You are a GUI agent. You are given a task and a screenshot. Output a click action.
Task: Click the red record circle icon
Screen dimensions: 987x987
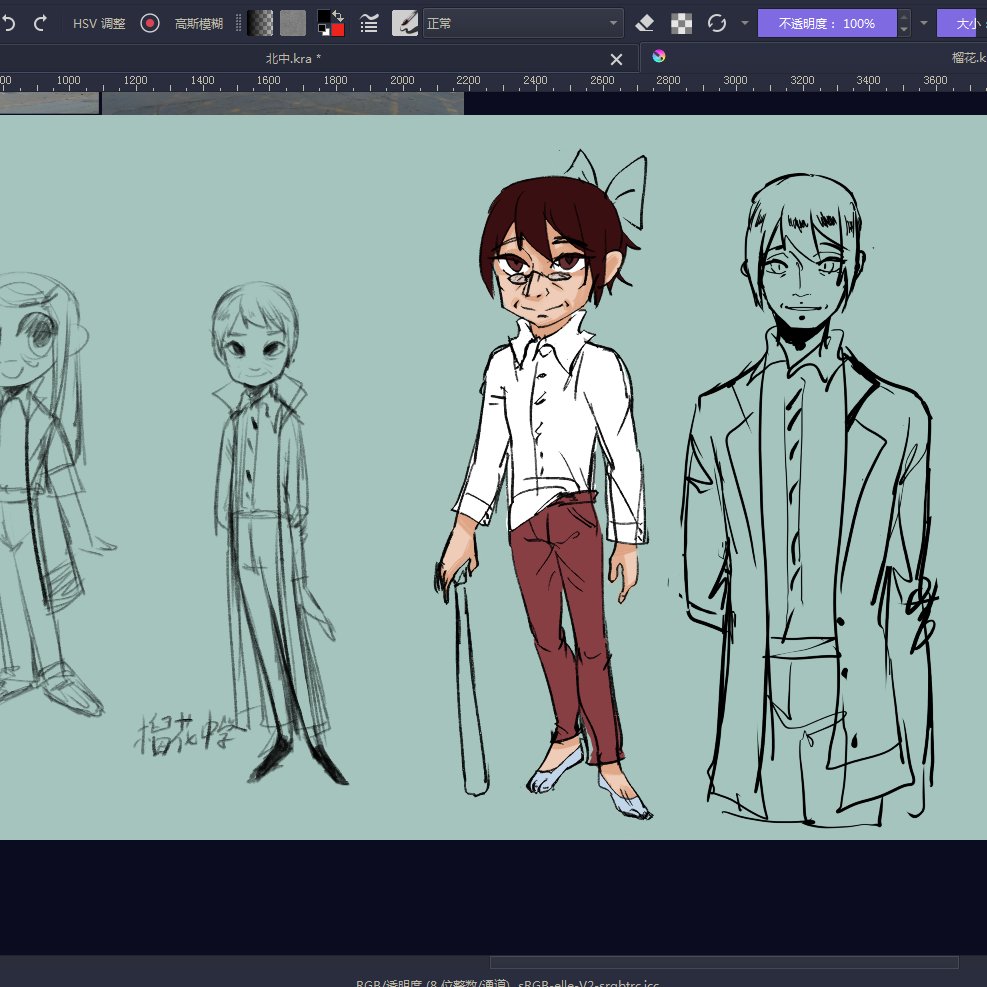pos(150,23)
